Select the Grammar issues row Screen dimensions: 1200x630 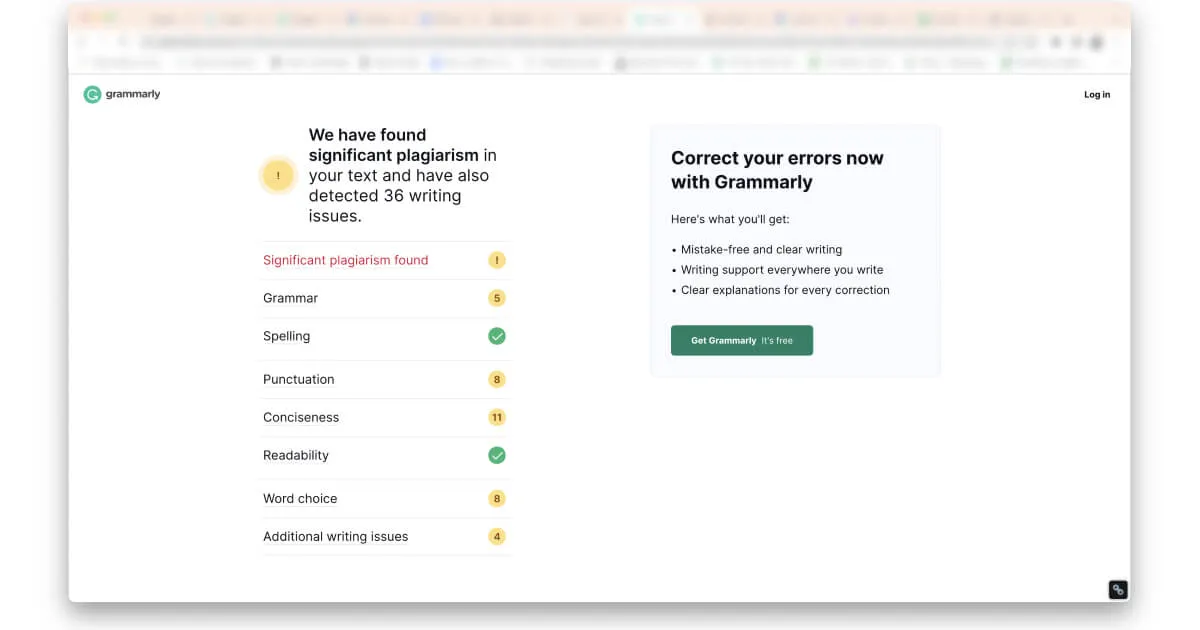290,298
